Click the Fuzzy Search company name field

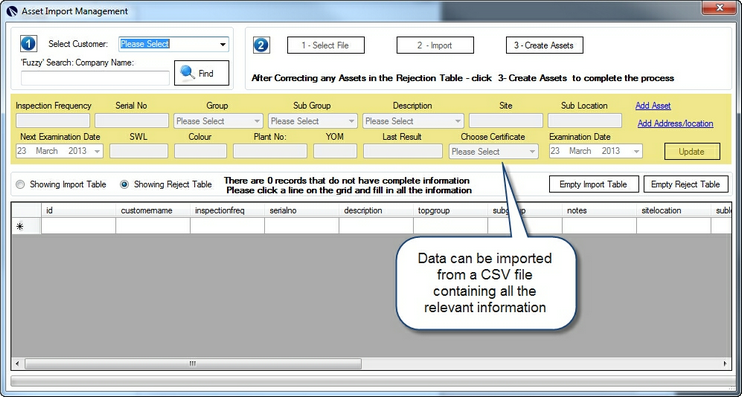[95, 78]
